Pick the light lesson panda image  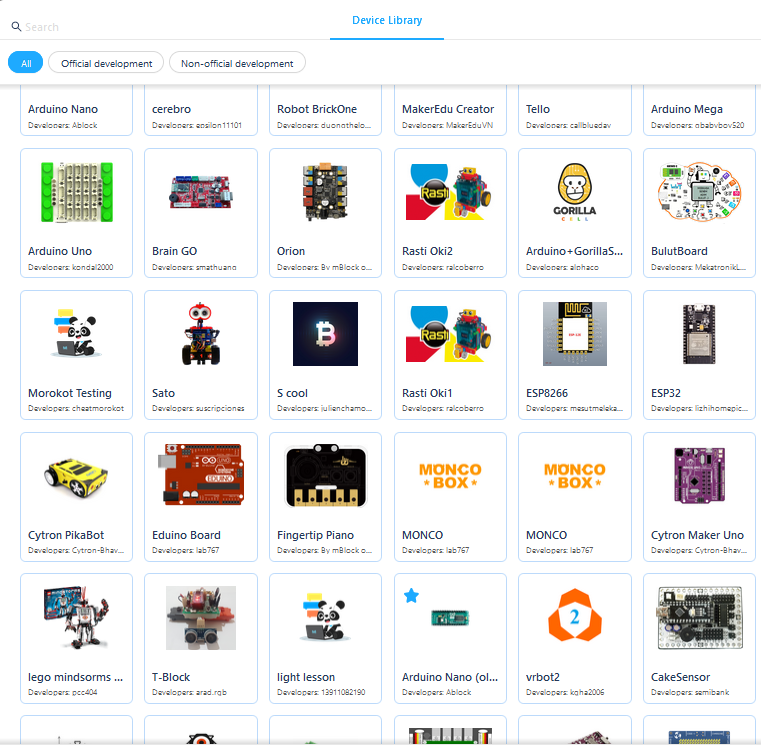(x=325, y=617)
